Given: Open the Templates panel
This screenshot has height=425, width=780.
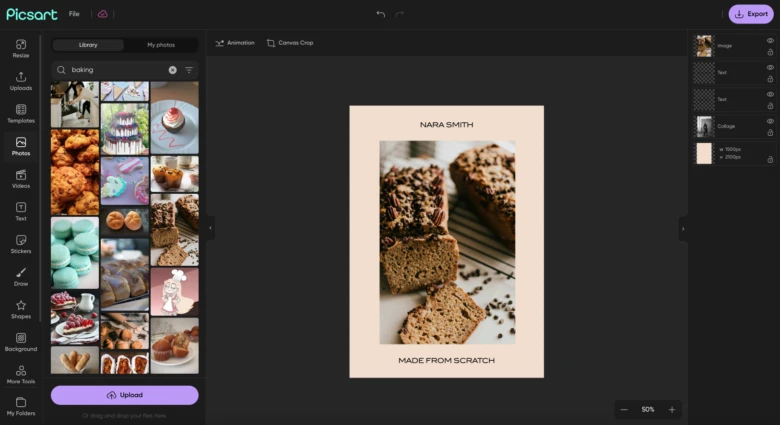Looking at the screenshot, I should coord(20,113).
